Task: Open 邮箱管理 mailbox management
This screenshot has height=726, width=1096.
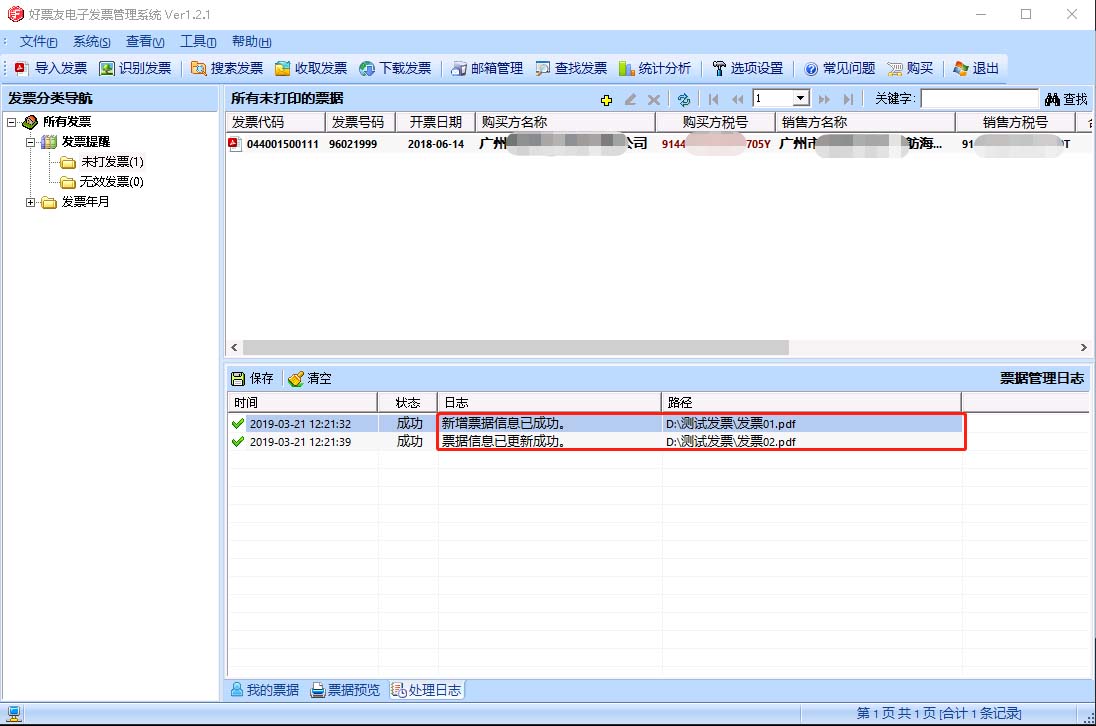Action: [487, 68]
